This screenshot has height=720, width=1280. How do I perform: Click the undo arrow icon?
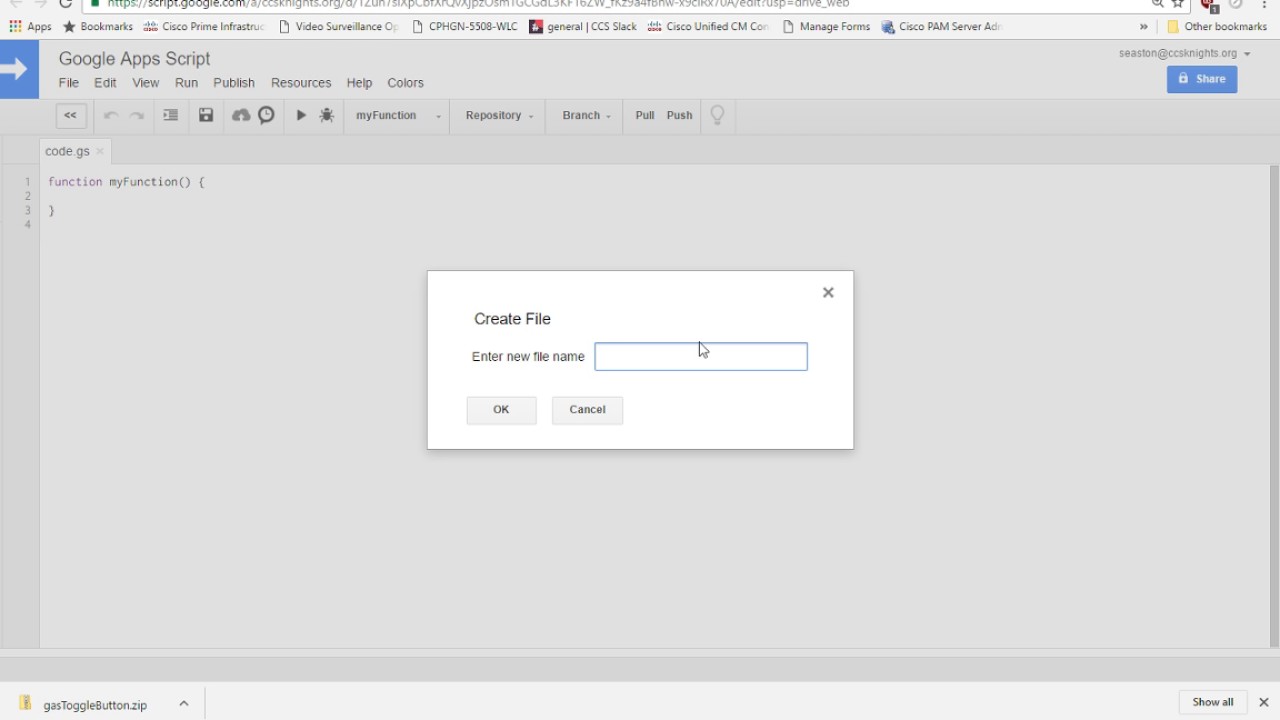(110, 116)
